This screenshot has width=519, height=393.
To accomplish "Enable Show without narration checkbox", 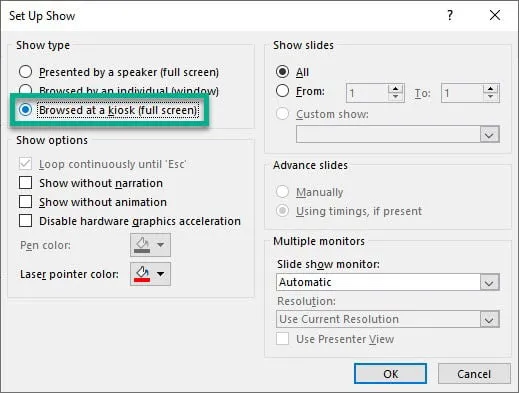I will (25, 183).
